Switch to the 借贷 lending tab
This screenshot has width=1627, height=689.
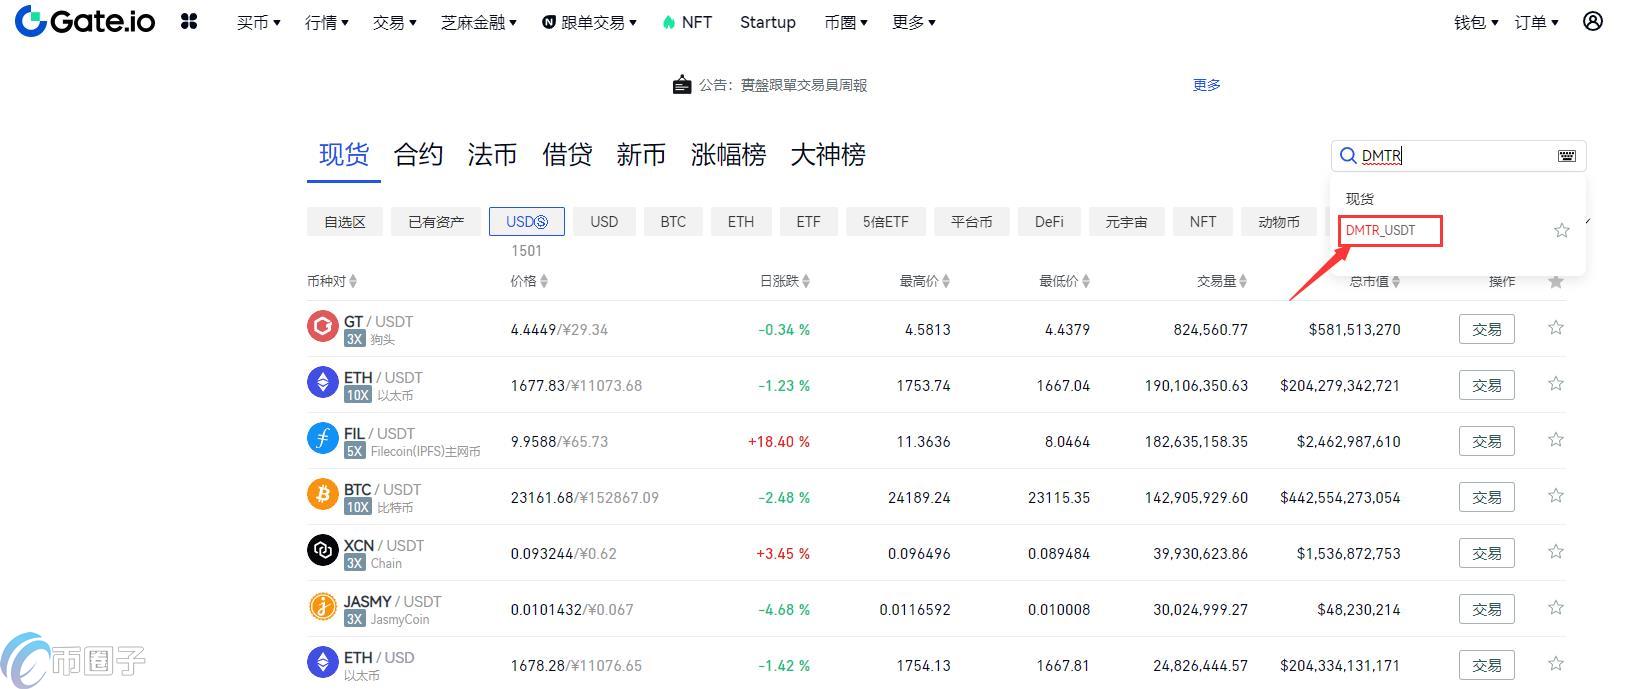point(567,155)
